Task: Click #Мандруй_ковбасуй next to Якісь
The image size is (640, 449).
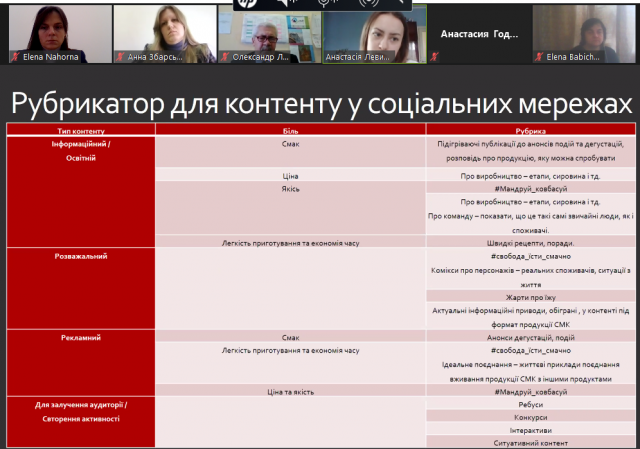Action: pos(531,189)
